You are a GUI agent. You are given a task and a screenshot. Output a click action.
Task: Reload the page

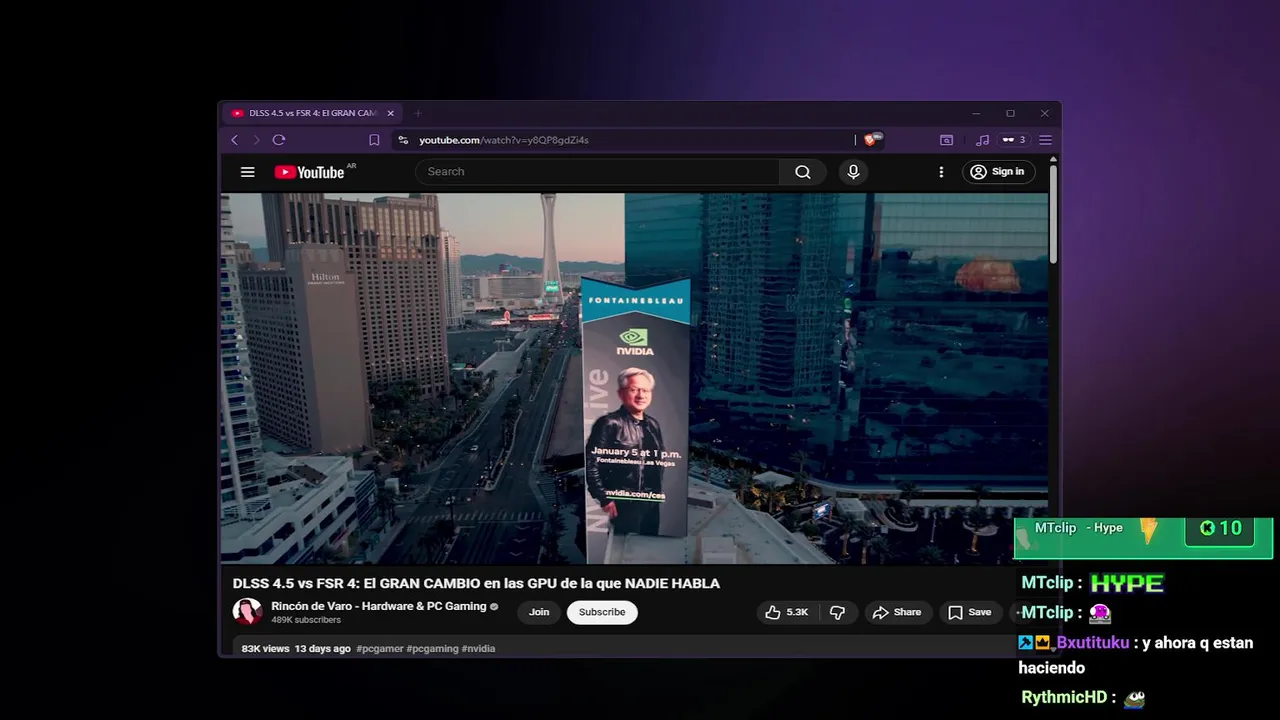[x=279, y=140]
